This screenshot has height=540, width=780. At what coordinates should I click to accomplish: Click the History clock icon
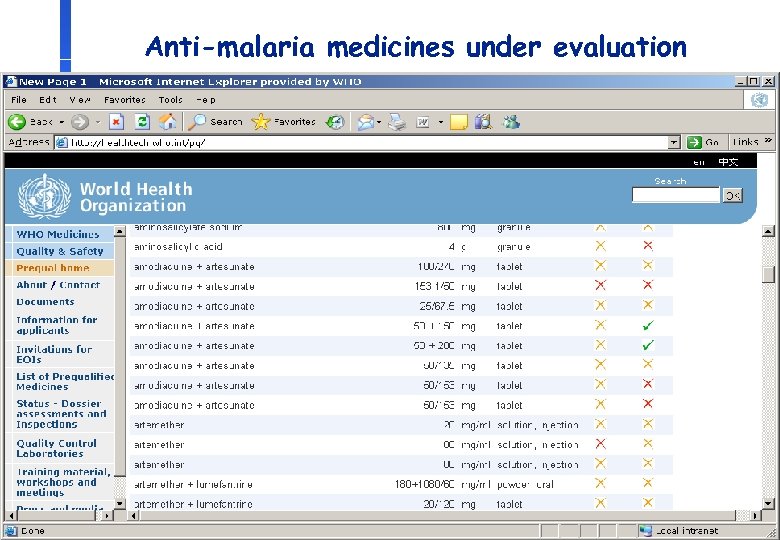click(x=335, y=122)
